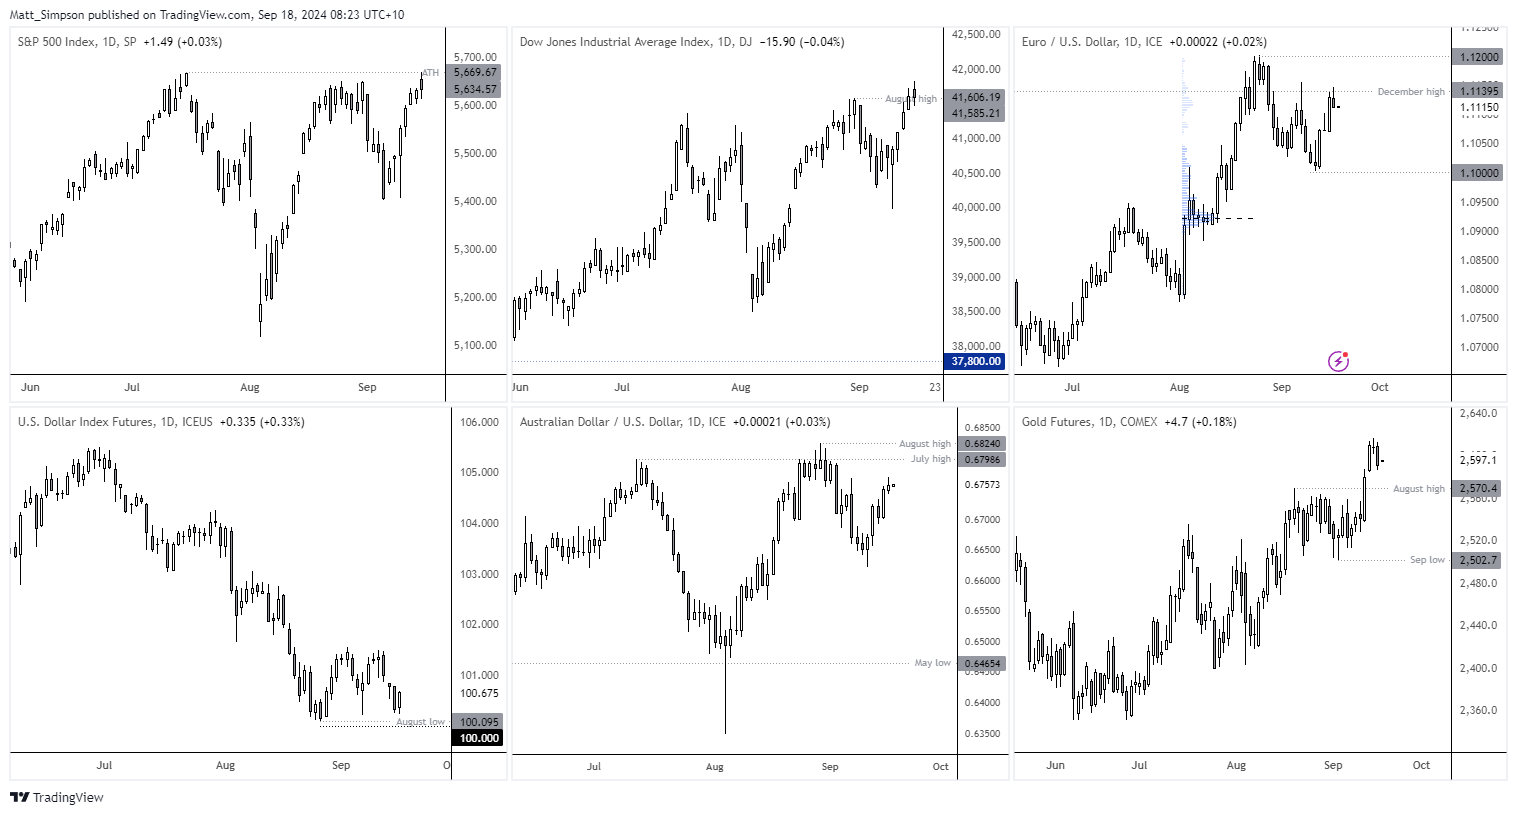This screenshot has width=1517, height=815.
Task: Click the 5,634.57 price label on S&P chart
Action: point(475,89)
